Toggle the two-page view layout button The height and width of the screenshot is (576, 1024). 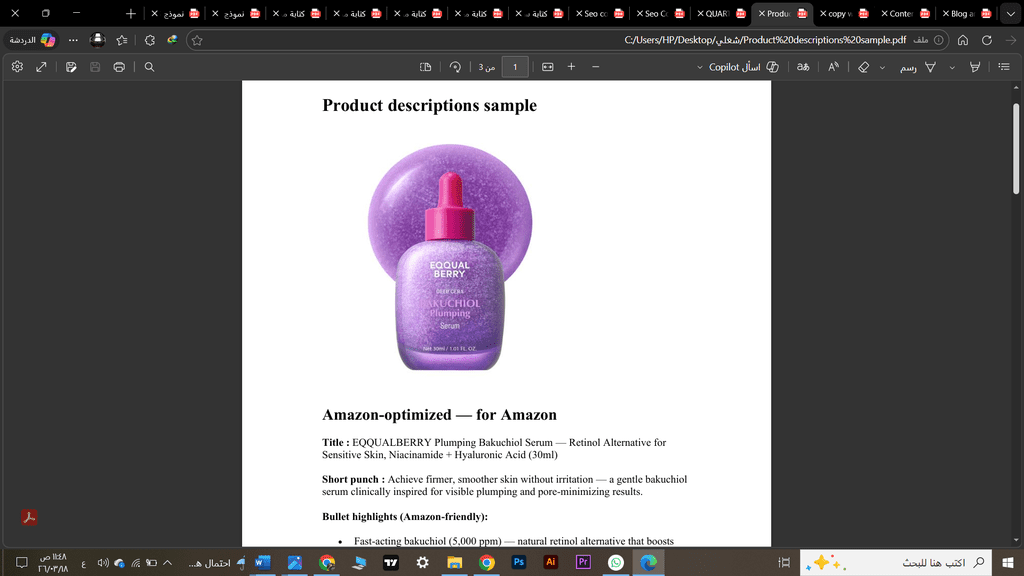click(x=425, y=67)
